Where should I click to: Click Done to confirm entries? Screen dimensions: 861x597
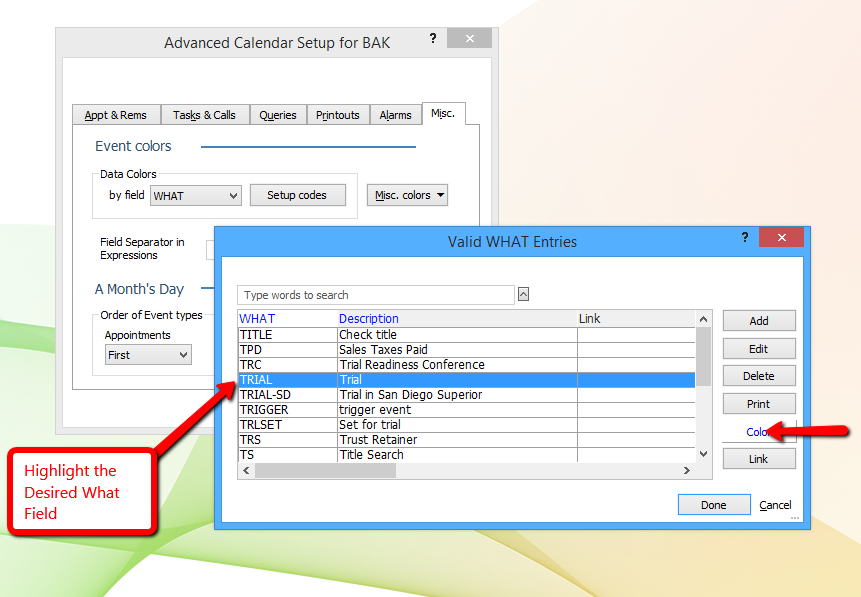click(x=713, y=505)
